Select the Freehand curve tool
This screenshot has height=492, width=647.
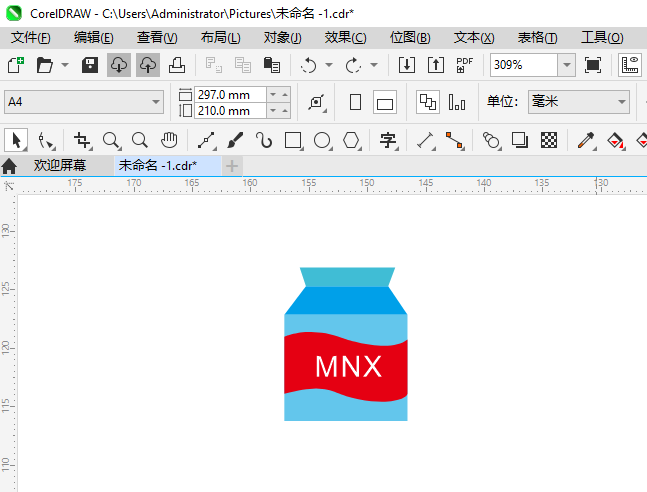(206, 141)
